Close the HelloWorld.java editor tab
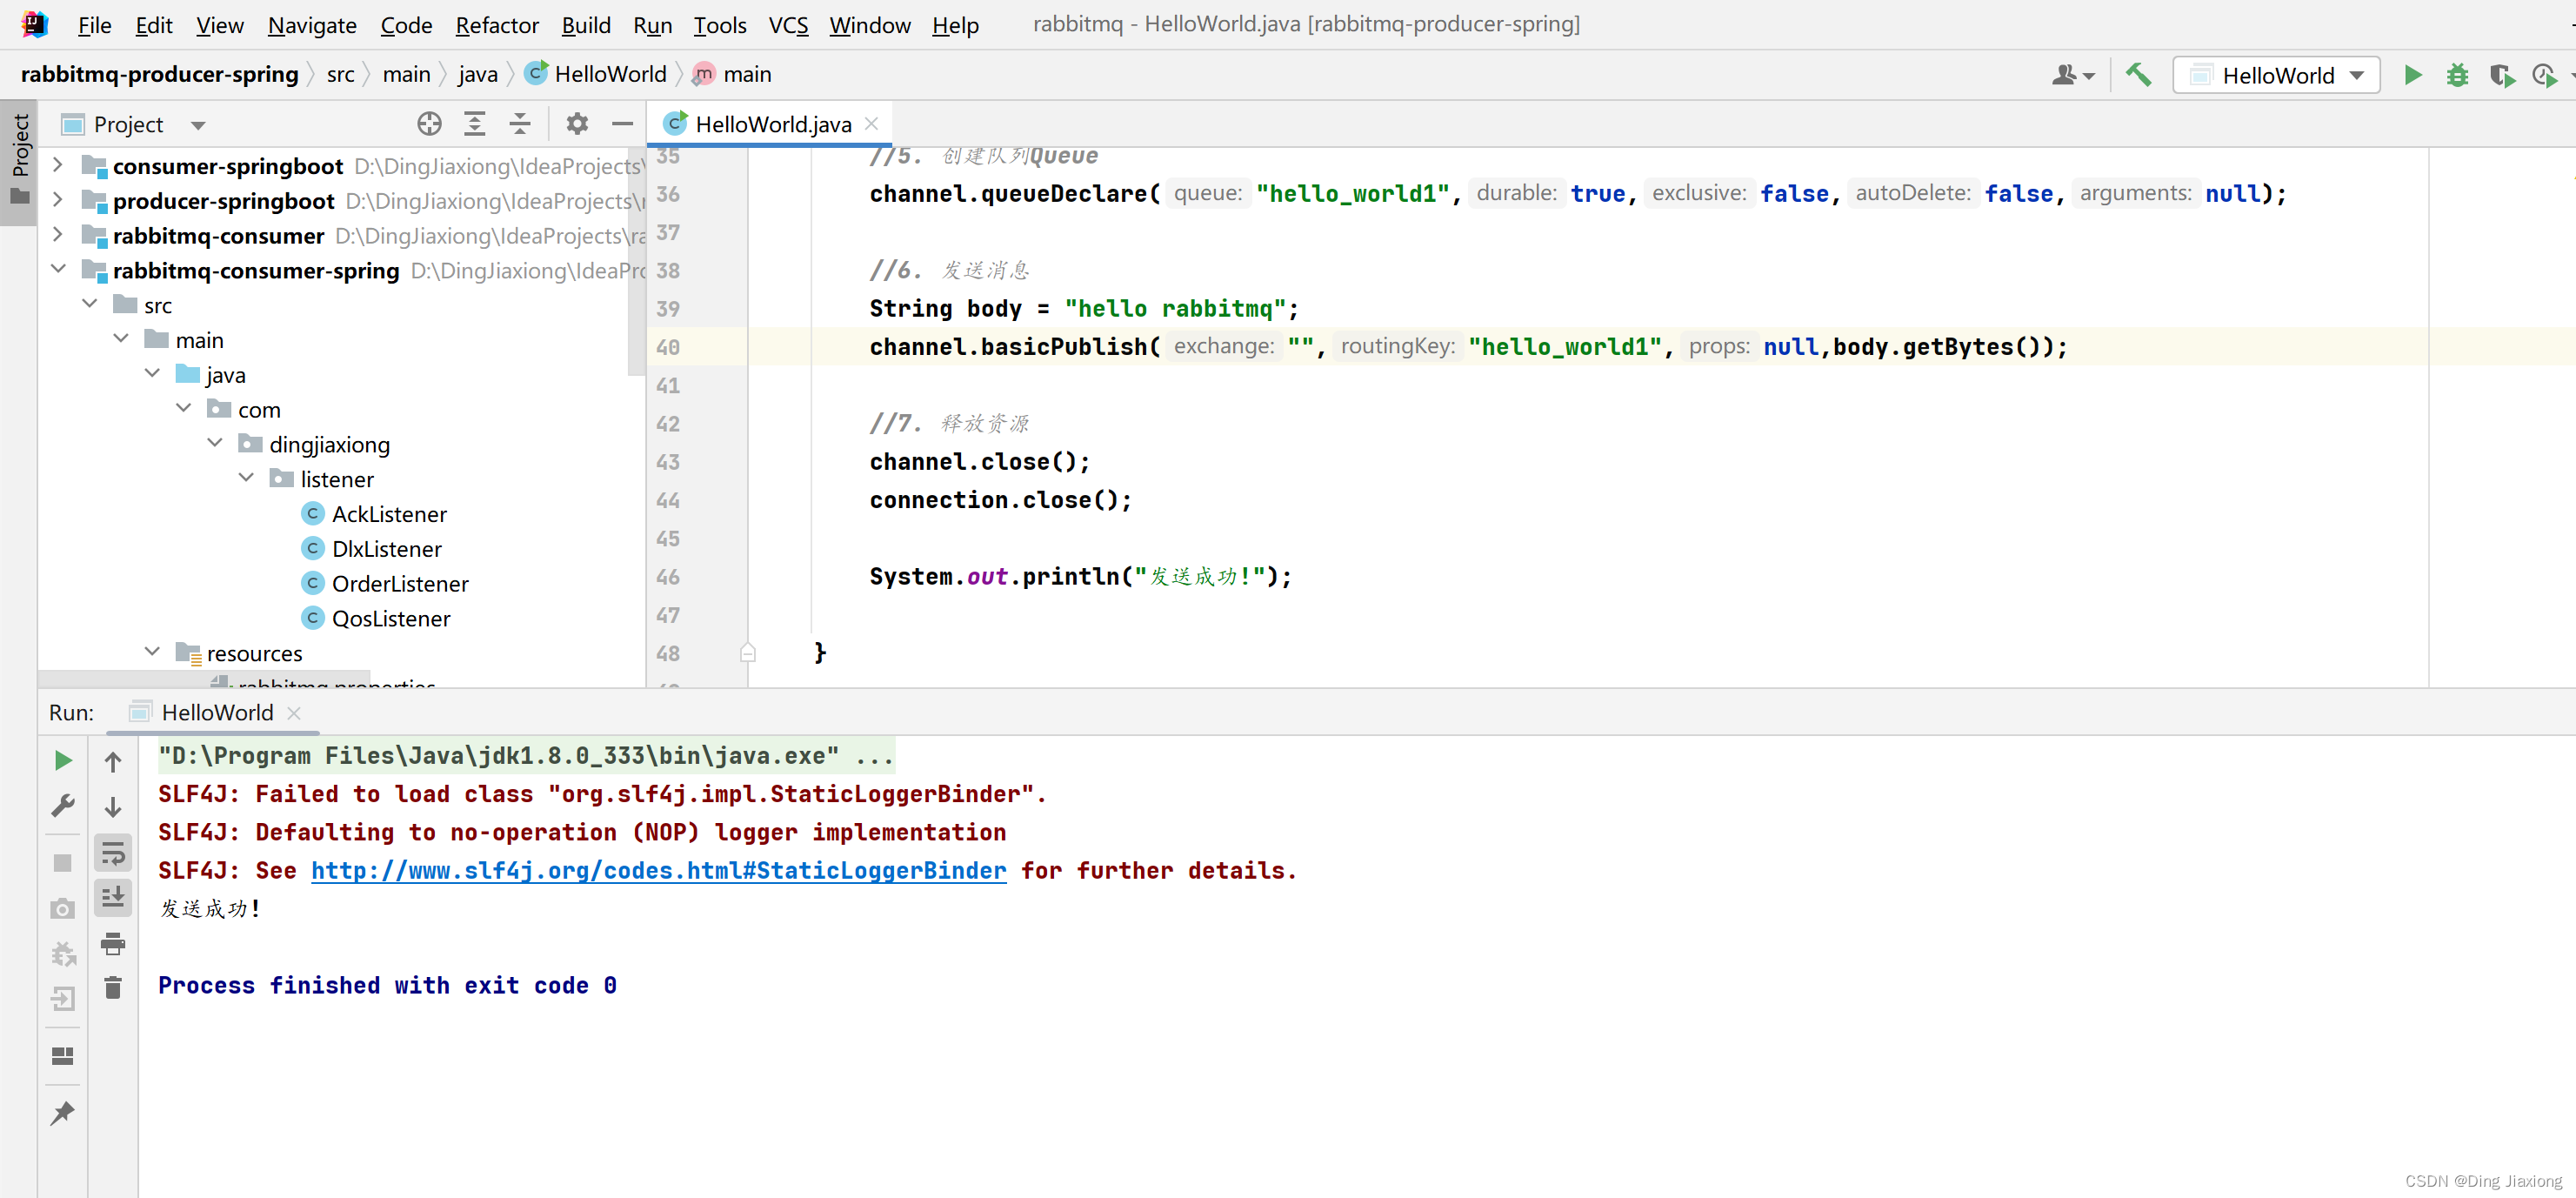 click(x=871, y=124)
